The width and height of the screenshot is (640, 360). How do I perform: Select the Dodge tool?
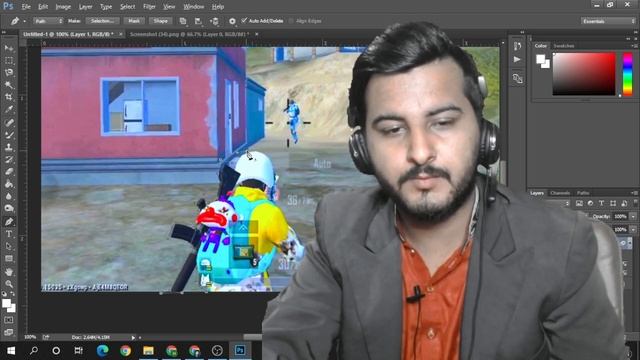click(x=9, y=209)
